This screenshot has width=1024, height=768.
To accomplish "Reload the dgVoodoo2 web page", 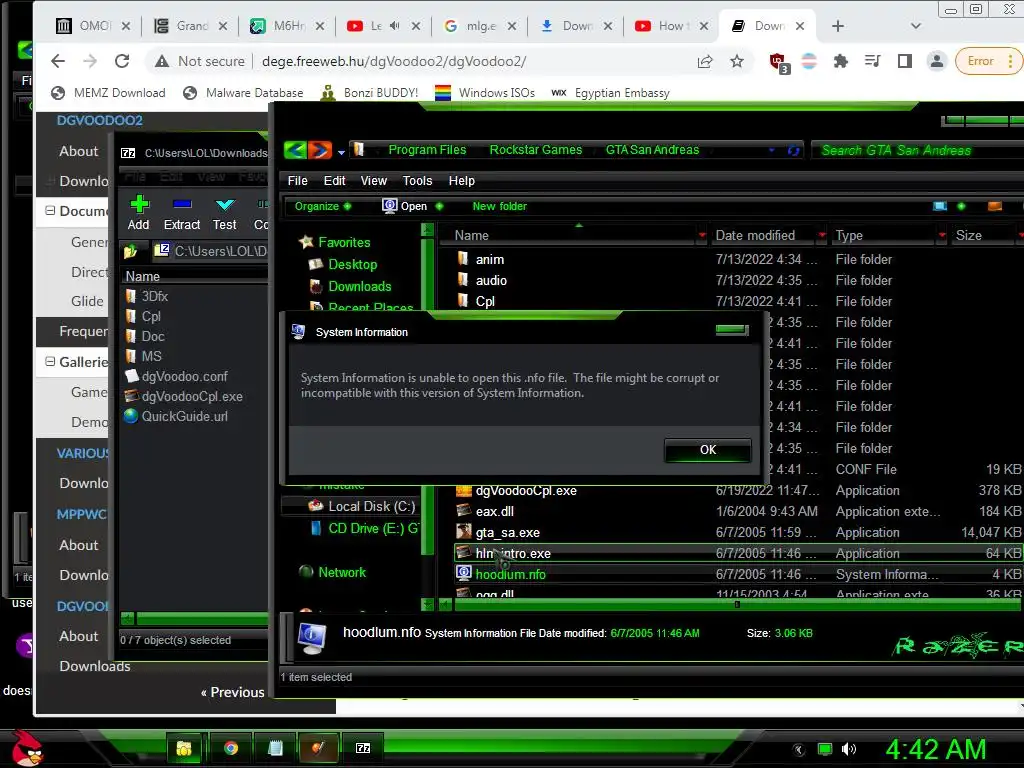I will pos(122,61).
